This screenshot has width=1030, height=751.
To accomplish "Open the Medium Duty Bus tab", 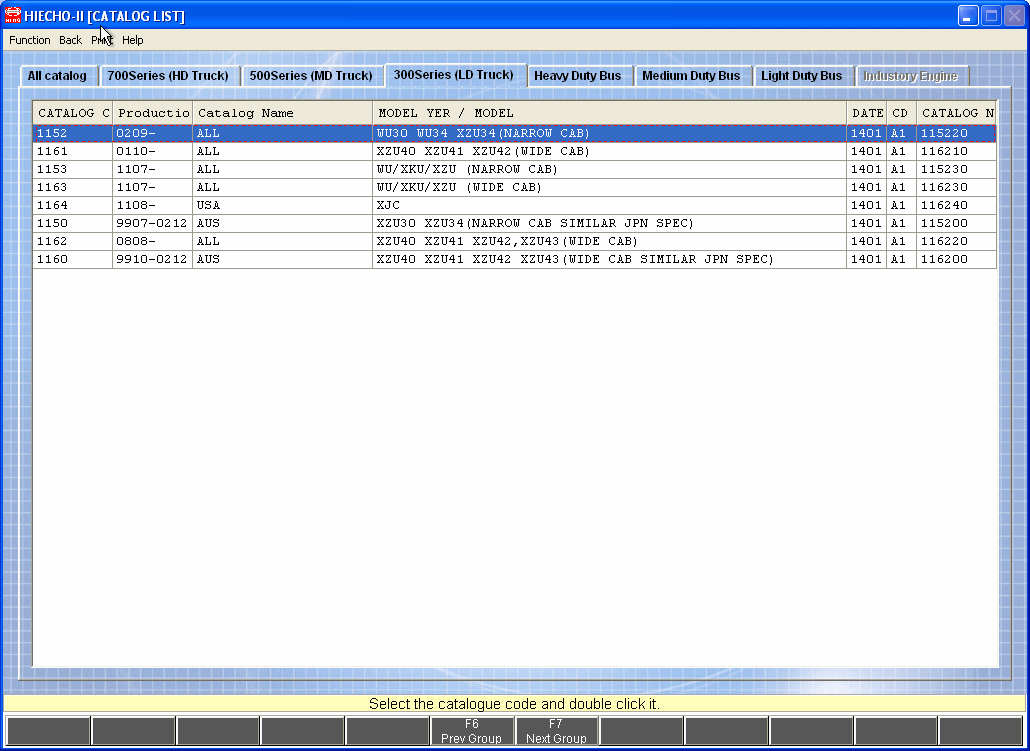I will 691,76.
